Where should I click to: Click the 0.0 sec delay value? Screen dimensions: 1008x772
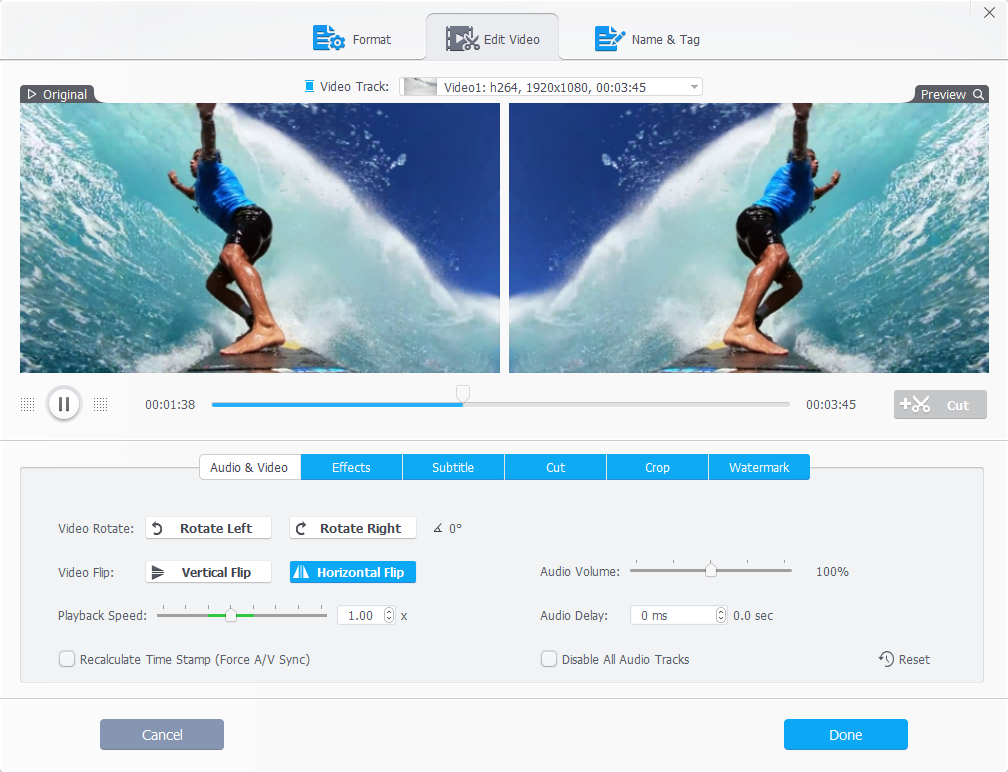tap(753, 616)
